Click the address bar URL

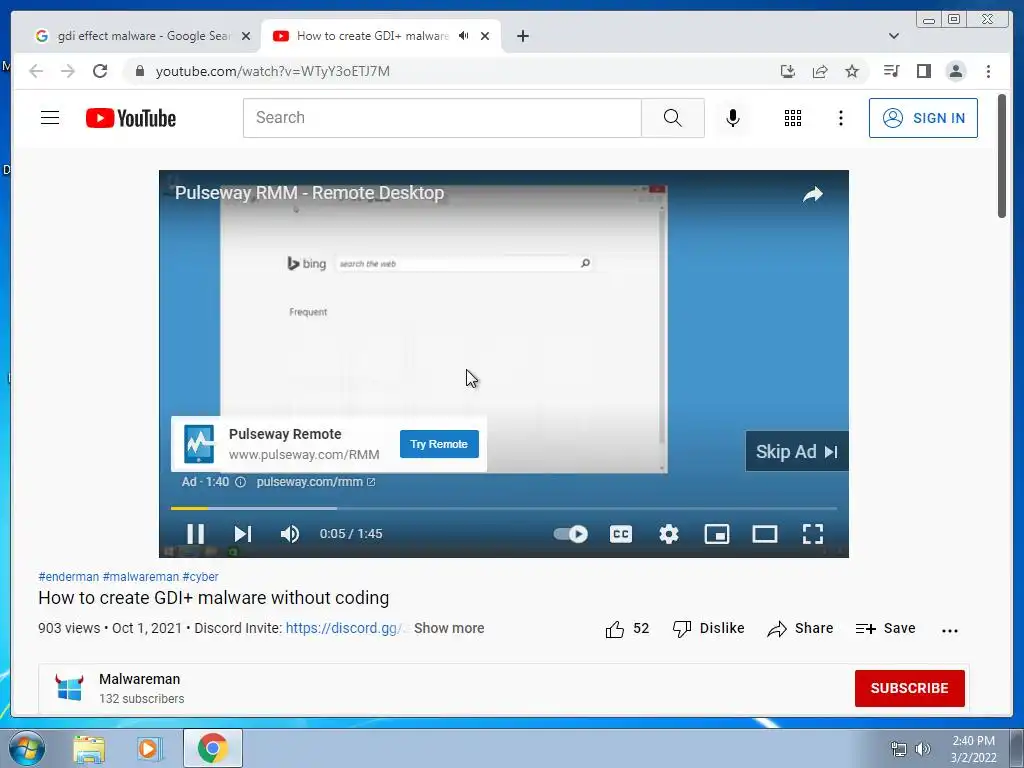coord(272,71)
